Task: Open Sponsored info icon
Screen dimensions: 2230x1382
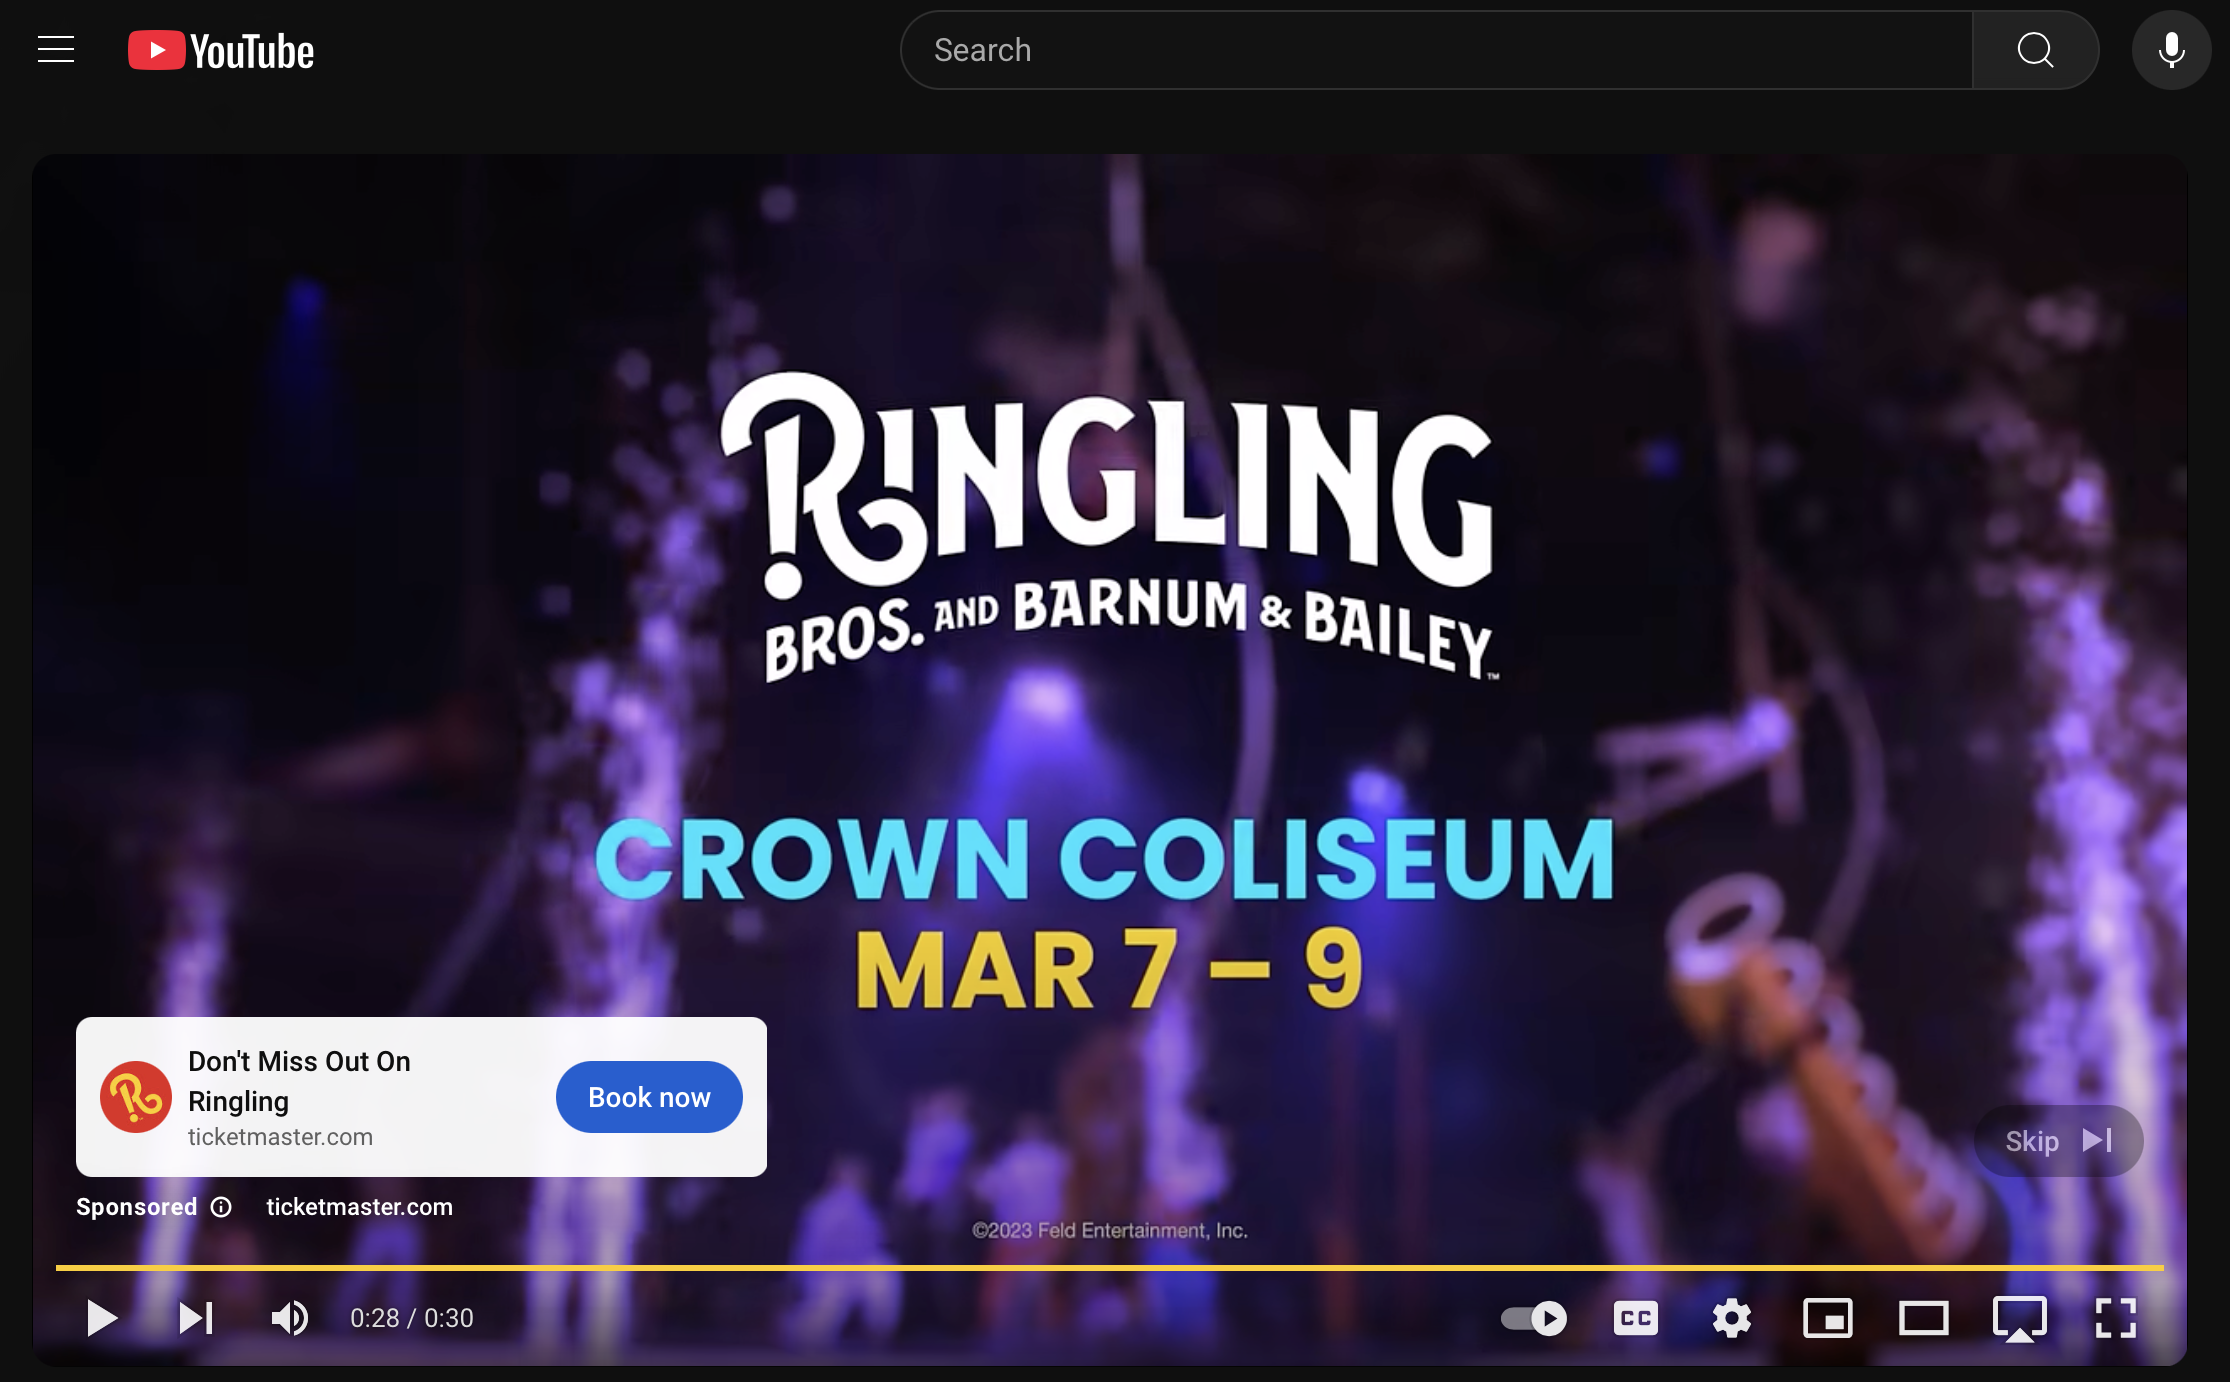Action: pos(221,1207)
